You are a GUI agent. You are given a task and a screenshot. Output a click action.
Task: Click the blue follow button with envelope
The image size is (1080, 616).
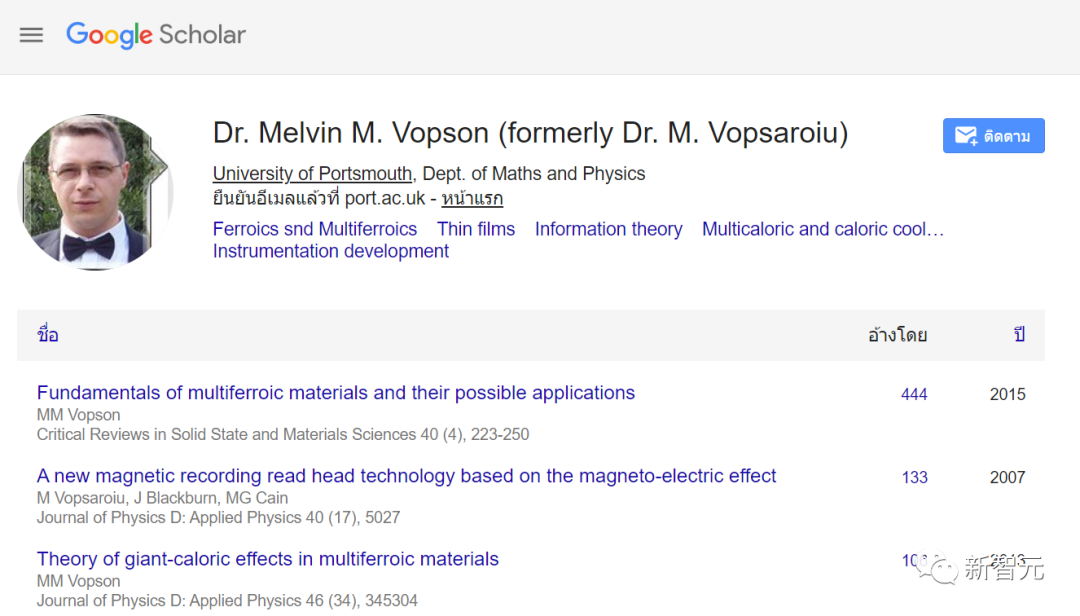(993, 136)
